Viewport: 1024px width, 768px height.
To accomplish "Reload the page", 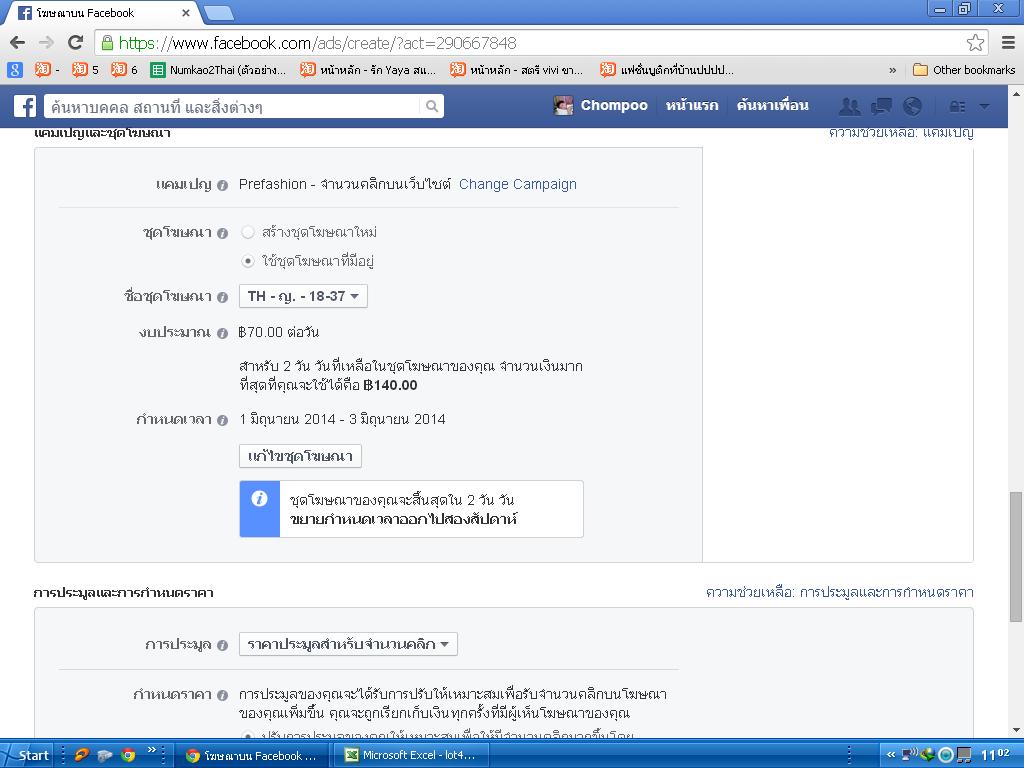I will [x=76, y=43].
